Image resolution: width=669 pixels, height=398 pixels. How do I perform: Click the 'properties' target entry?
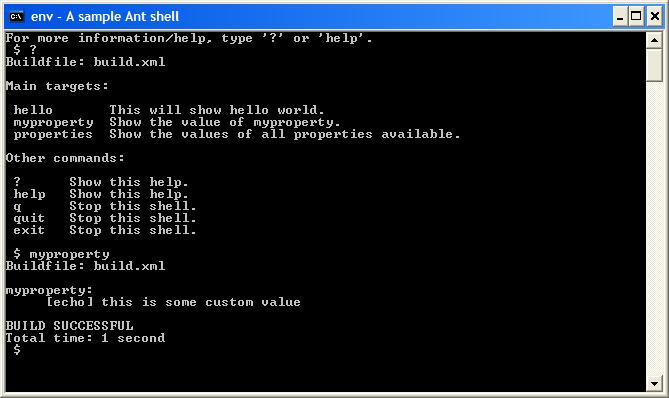point(53,134)
